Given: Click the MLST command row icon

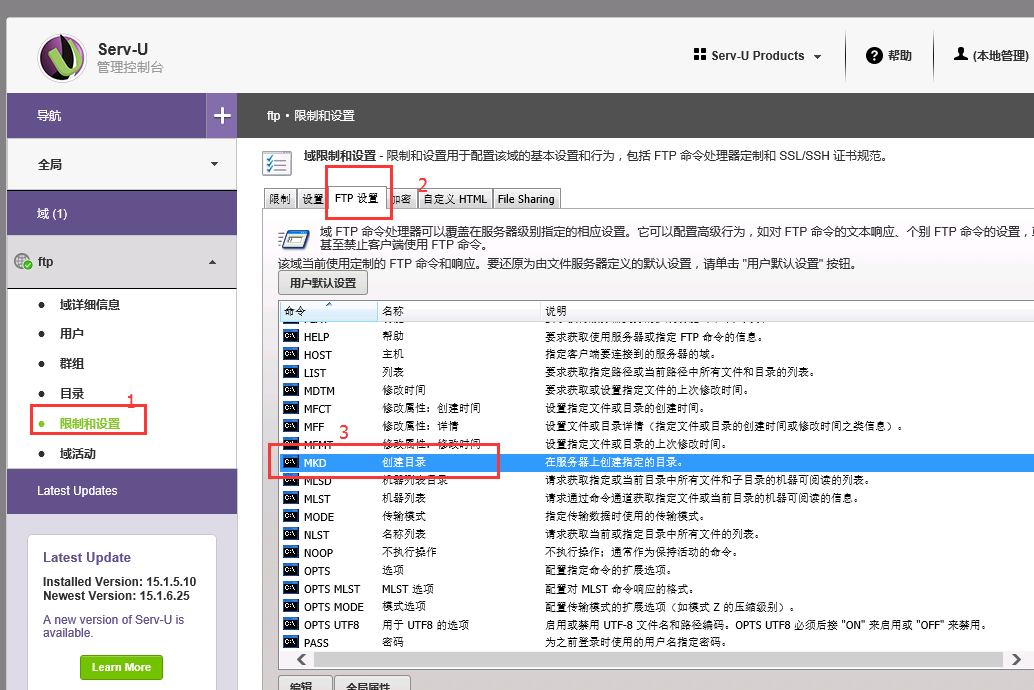Looking at the screenshot, I should point(291,498).
